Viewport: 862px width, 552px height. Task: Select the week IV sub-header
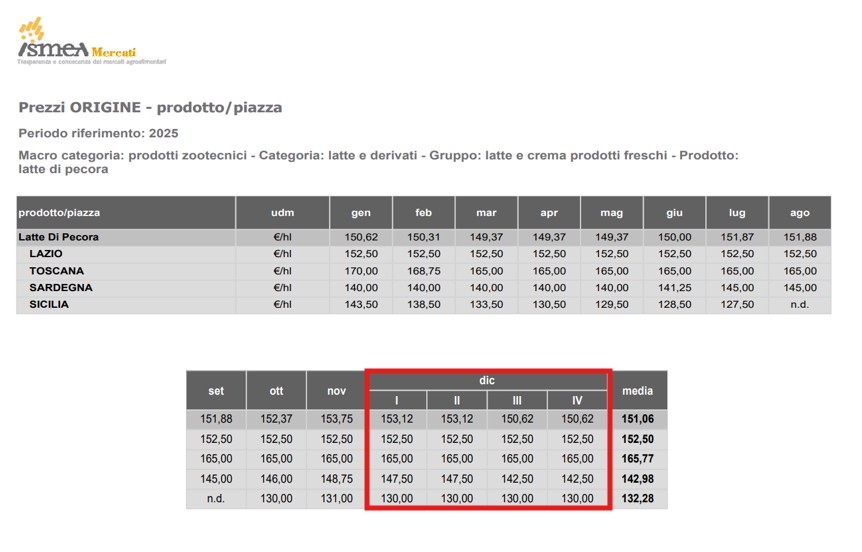point(577,400)
